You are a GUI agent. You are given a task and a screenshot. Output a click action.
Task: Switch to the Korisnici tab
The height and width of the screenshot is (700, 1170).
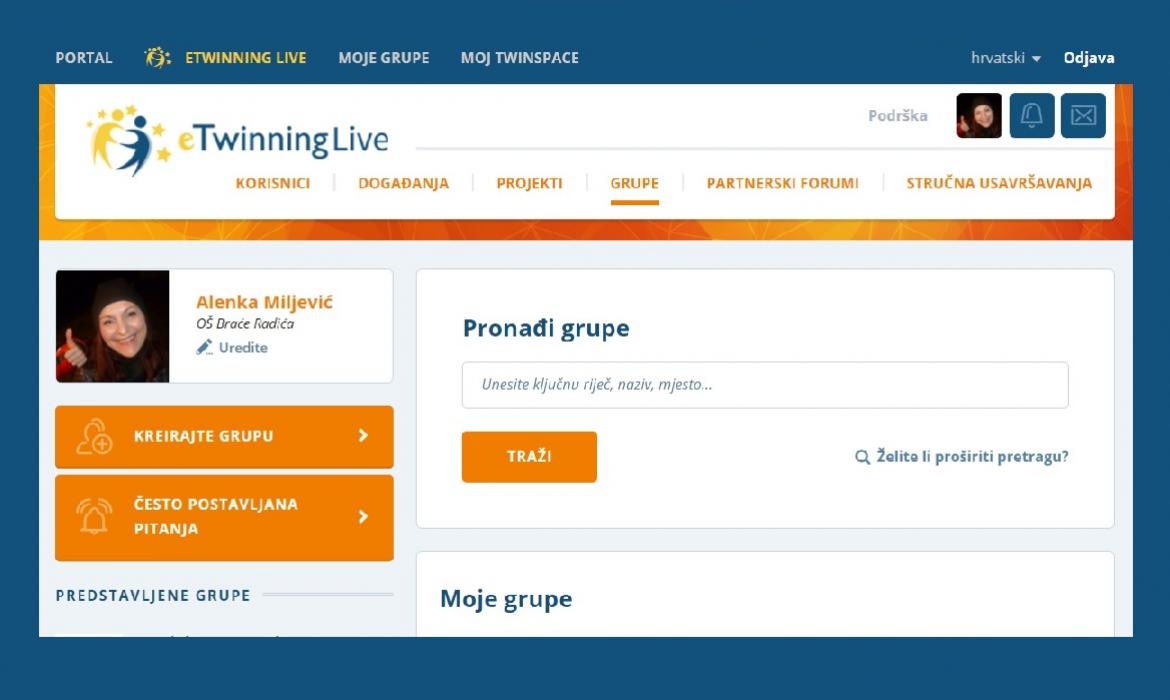click(272, 184)
